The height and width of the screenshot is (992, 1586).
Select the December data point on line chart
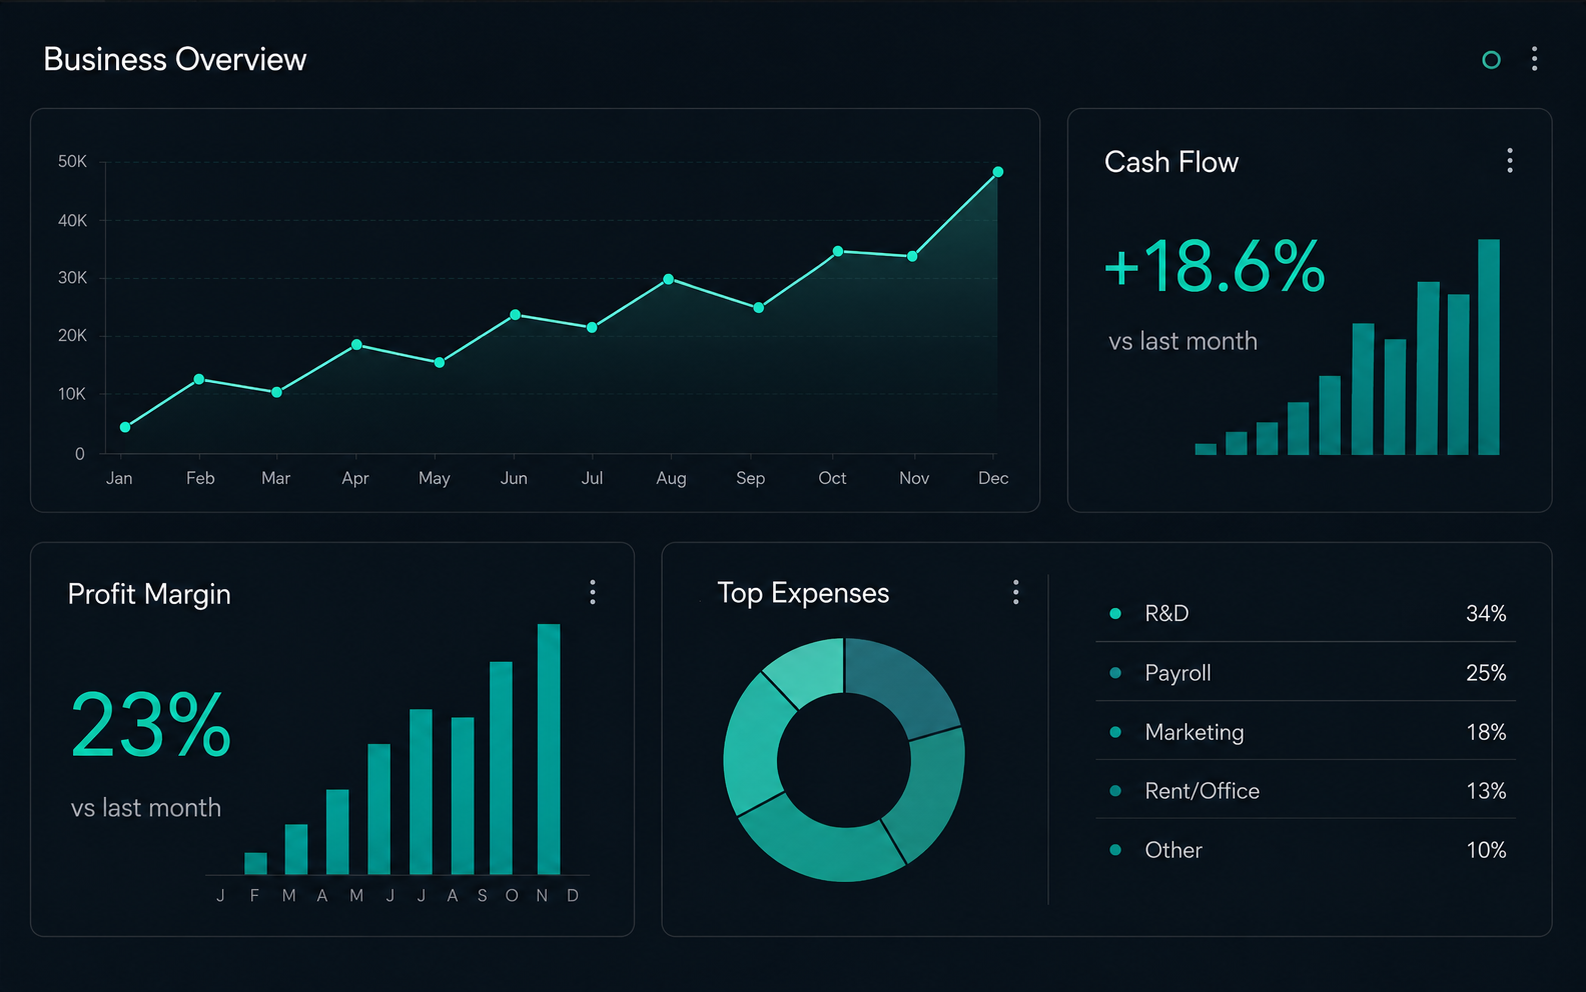pos(997,172)
